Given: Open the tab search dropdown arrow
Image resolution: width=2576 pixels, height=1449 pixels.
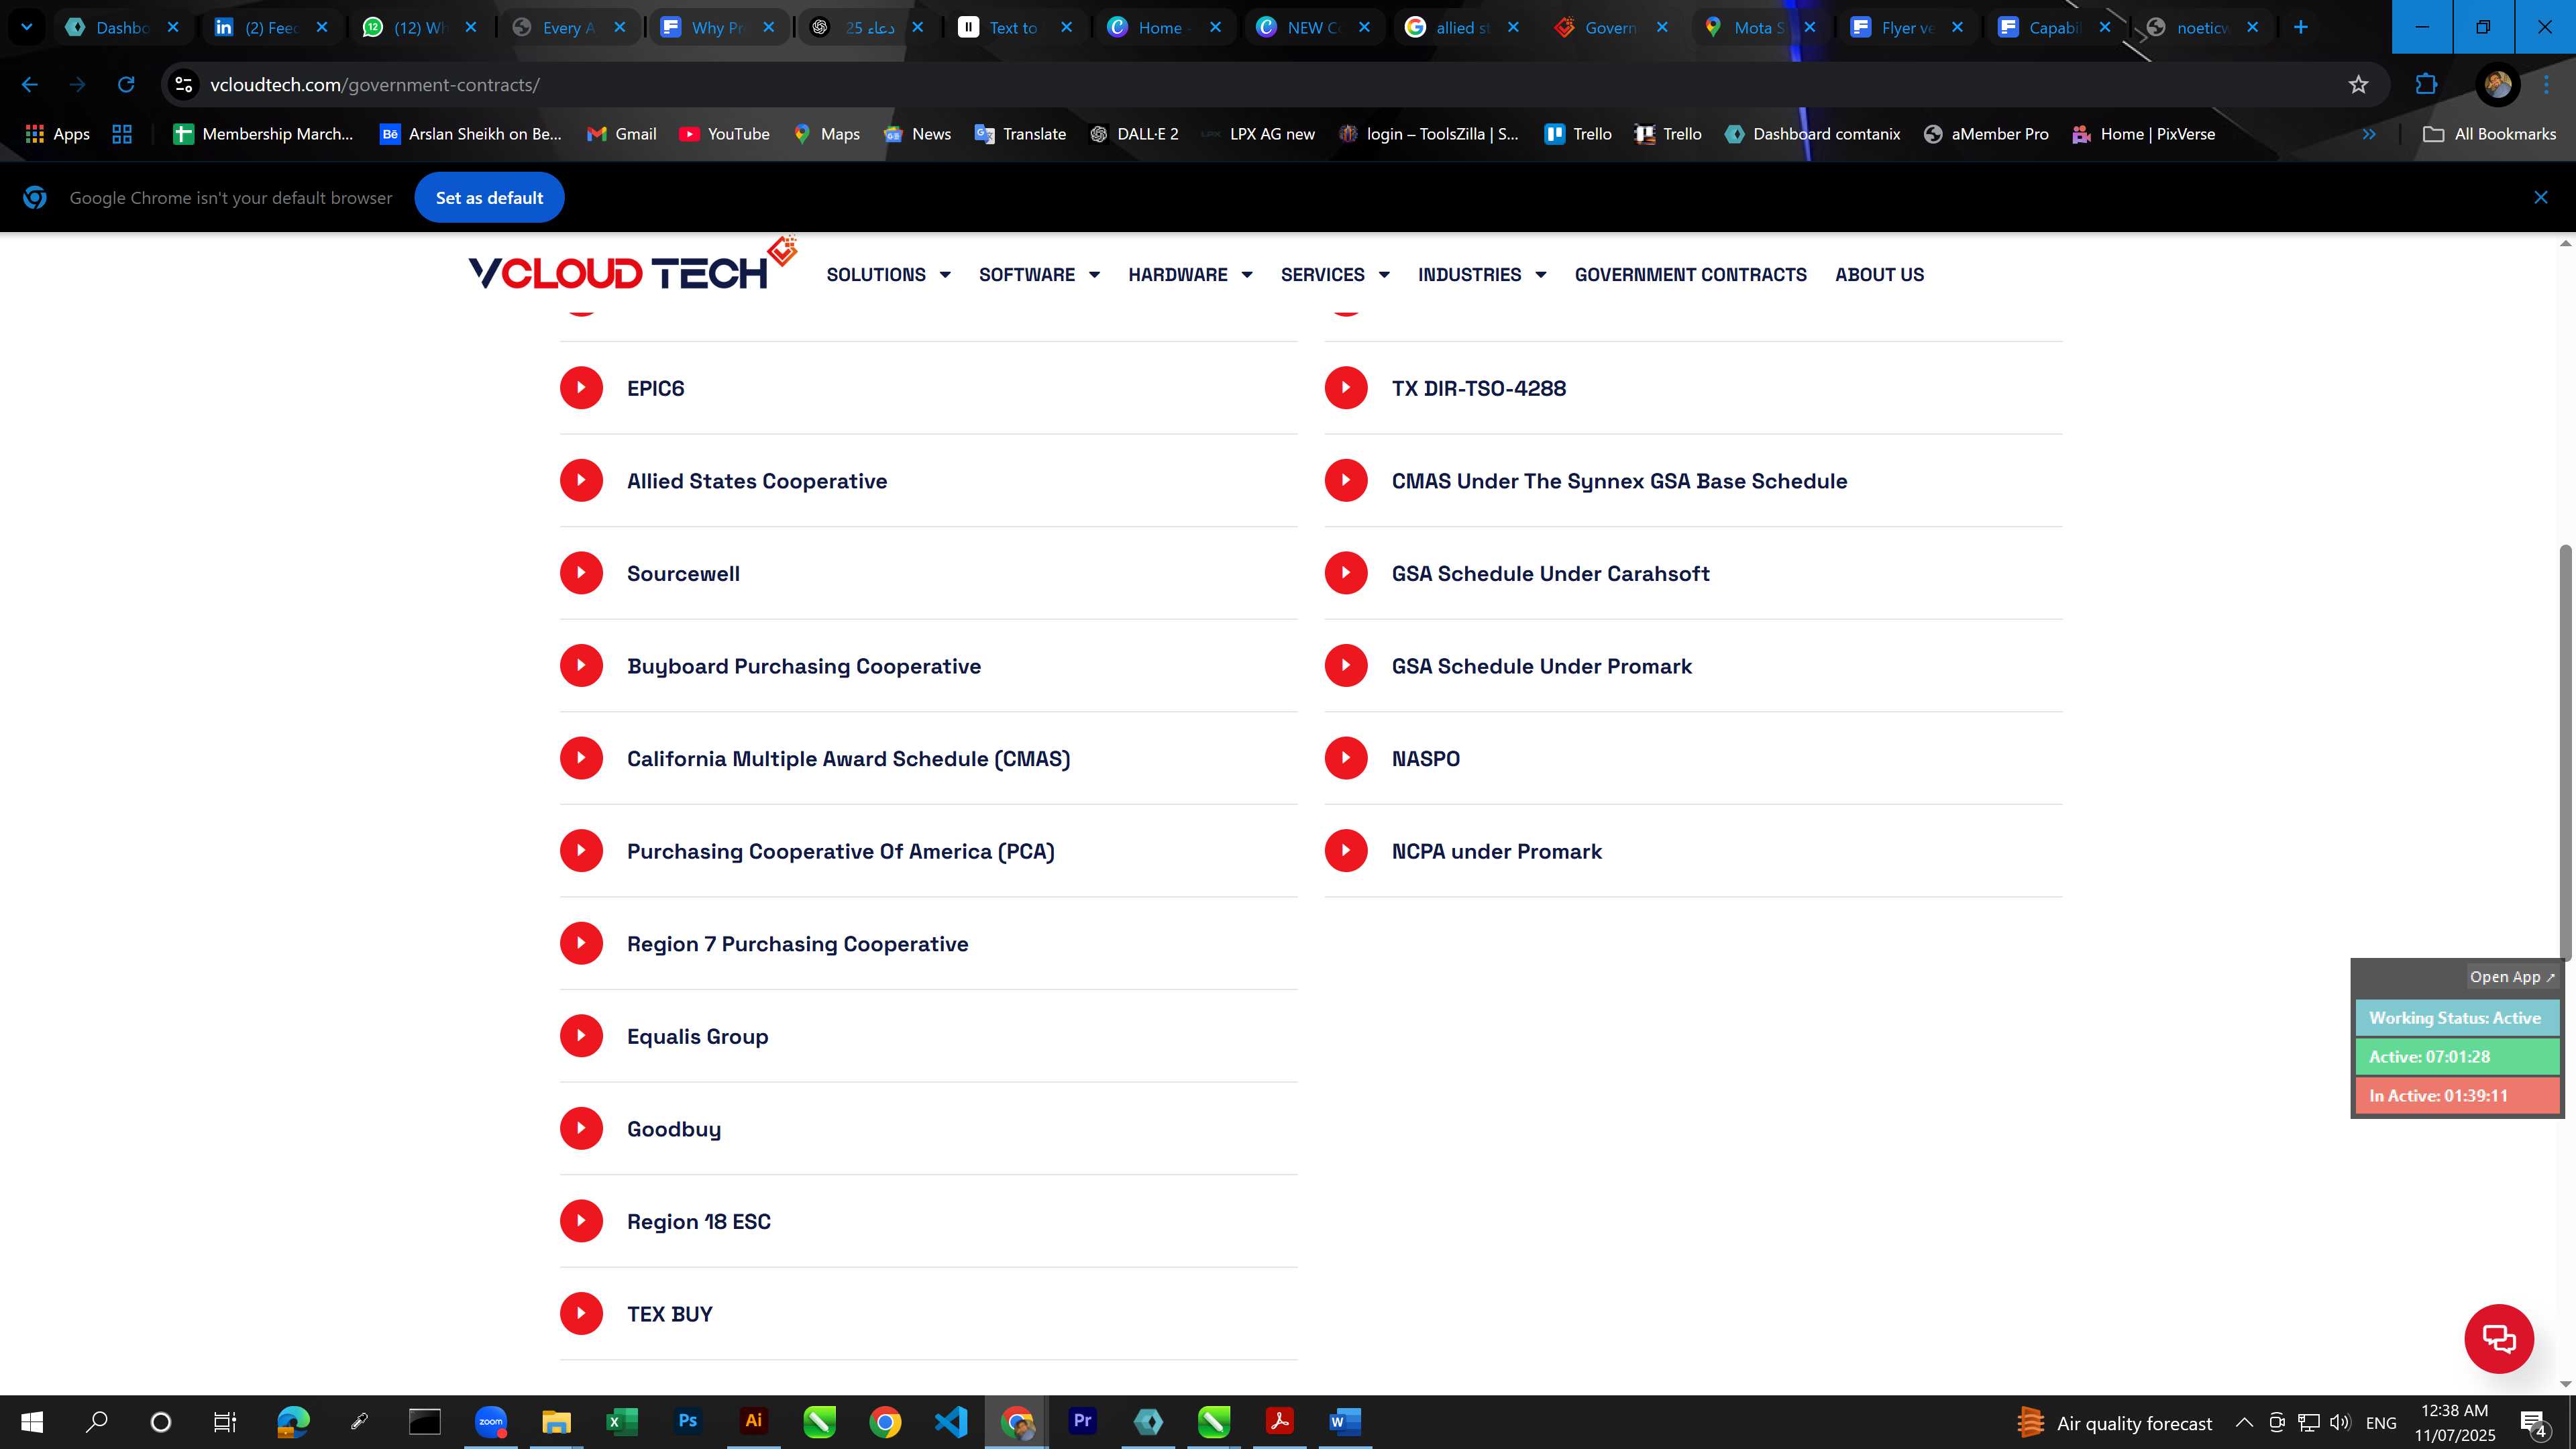Looking at the screenshot, I should point(27,27).
